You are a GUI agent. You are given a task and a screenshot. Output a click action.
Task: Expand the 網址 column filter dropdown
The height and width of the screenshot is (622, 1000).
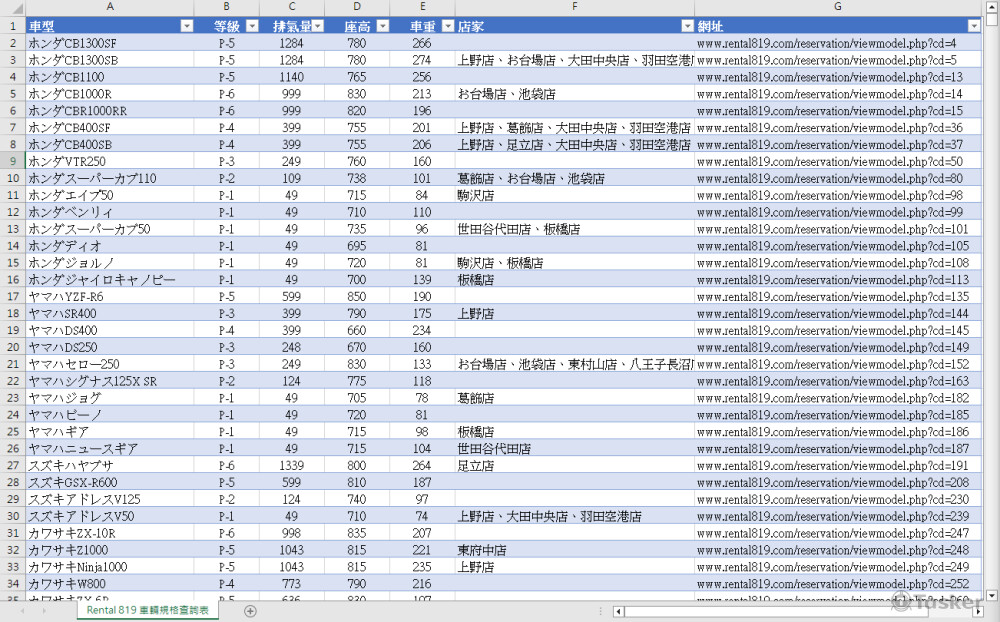pyautogui.click(x=974, y=27)
